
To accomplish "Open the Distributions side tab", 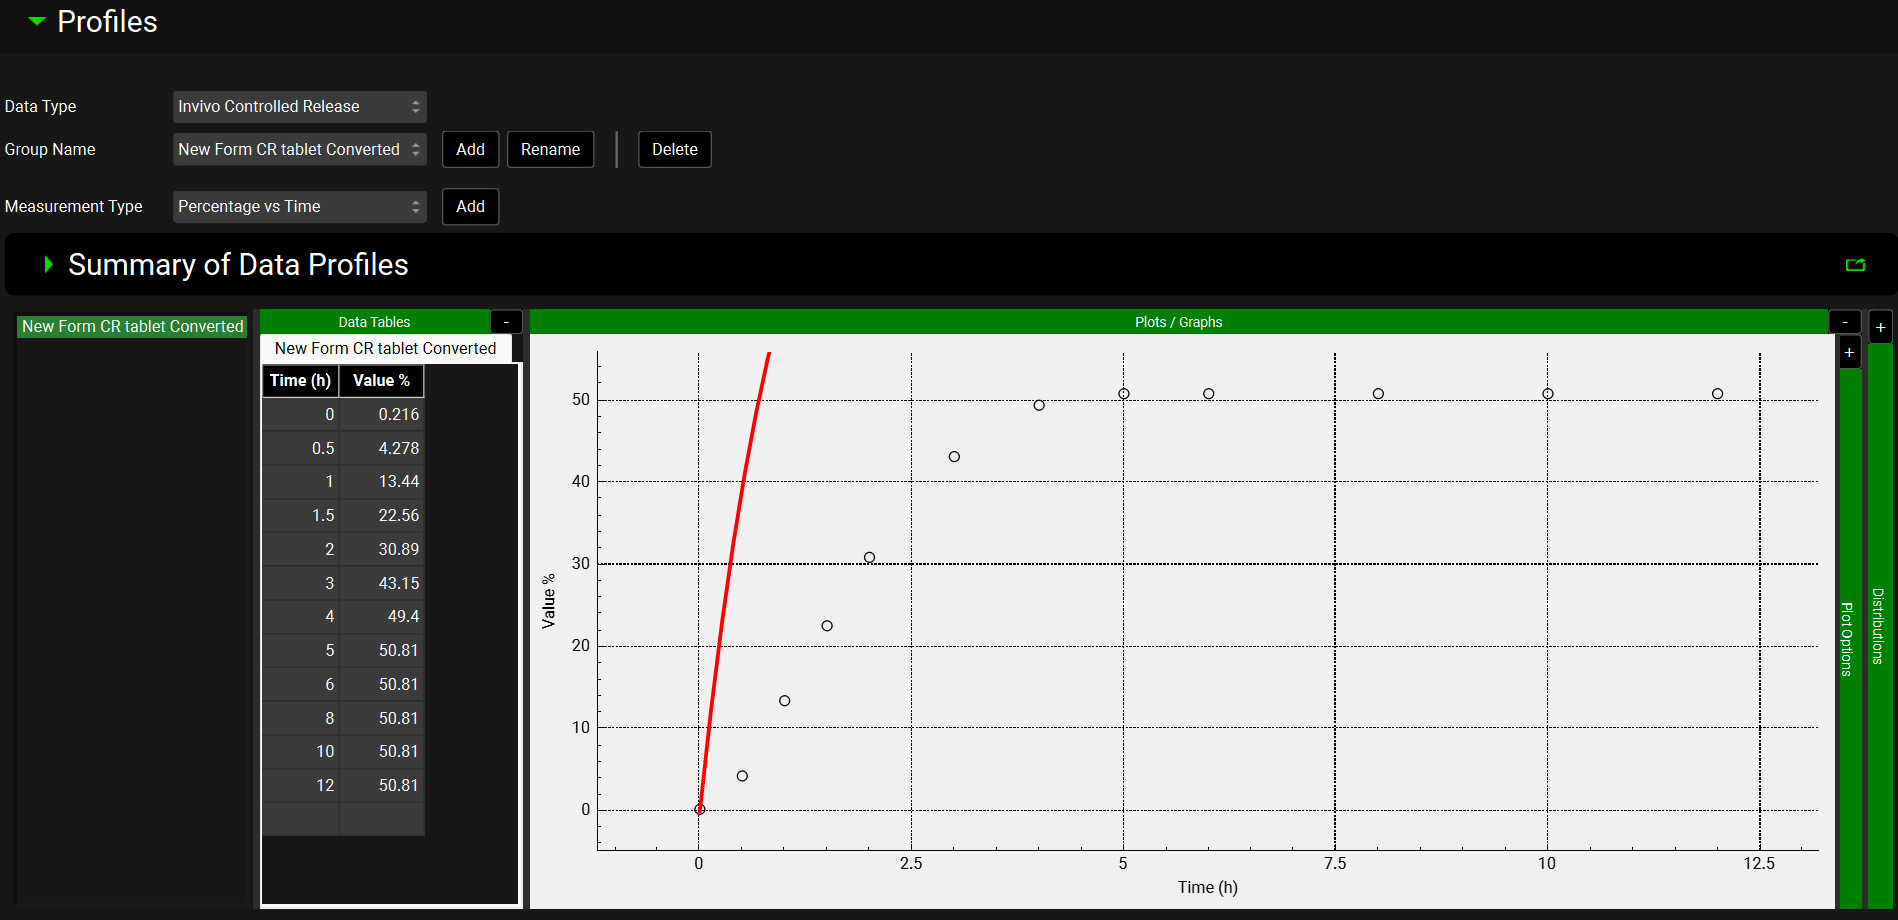I will [1878, 626].
